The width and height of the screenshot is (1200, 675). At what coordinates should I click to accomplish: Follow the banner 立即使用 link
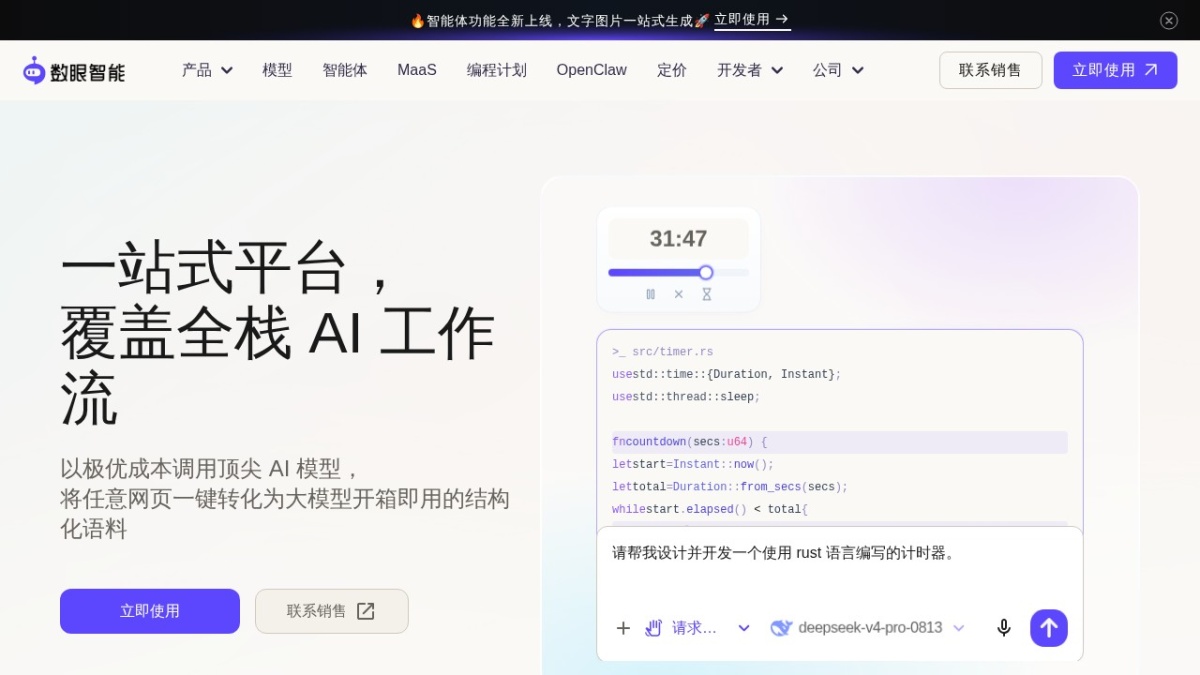[752, 20]
